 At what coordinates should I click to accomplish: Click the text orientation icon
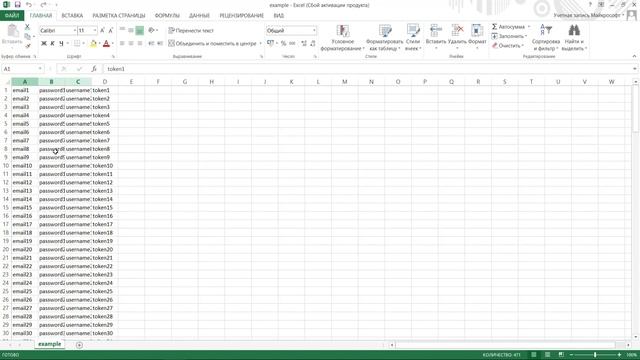[x=151, y=30]
